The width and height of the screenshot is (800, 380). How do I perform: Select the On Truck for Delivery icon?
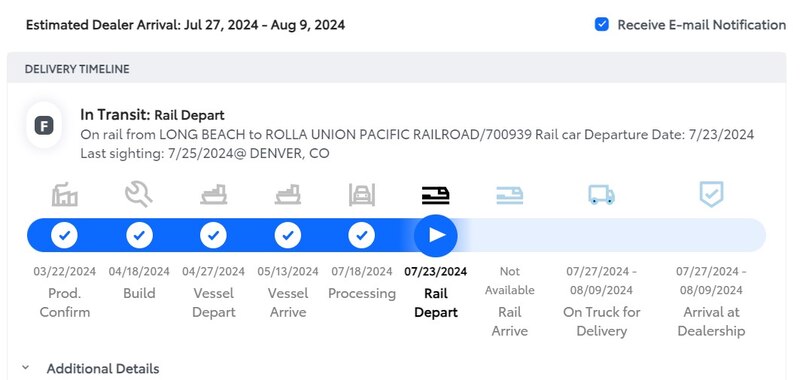click(x=602, y=194)
